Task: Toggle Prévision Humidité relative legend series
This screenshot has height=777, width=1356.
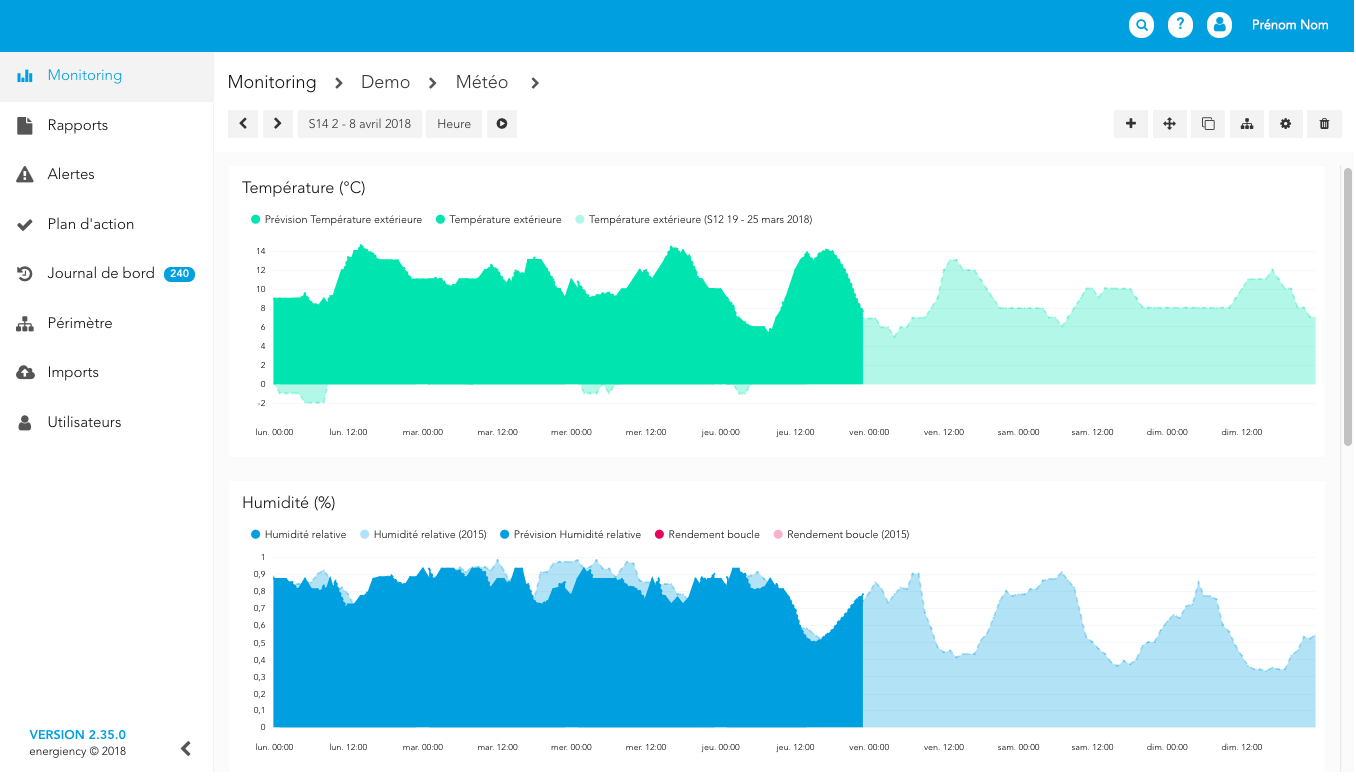Action: point(570,534)
